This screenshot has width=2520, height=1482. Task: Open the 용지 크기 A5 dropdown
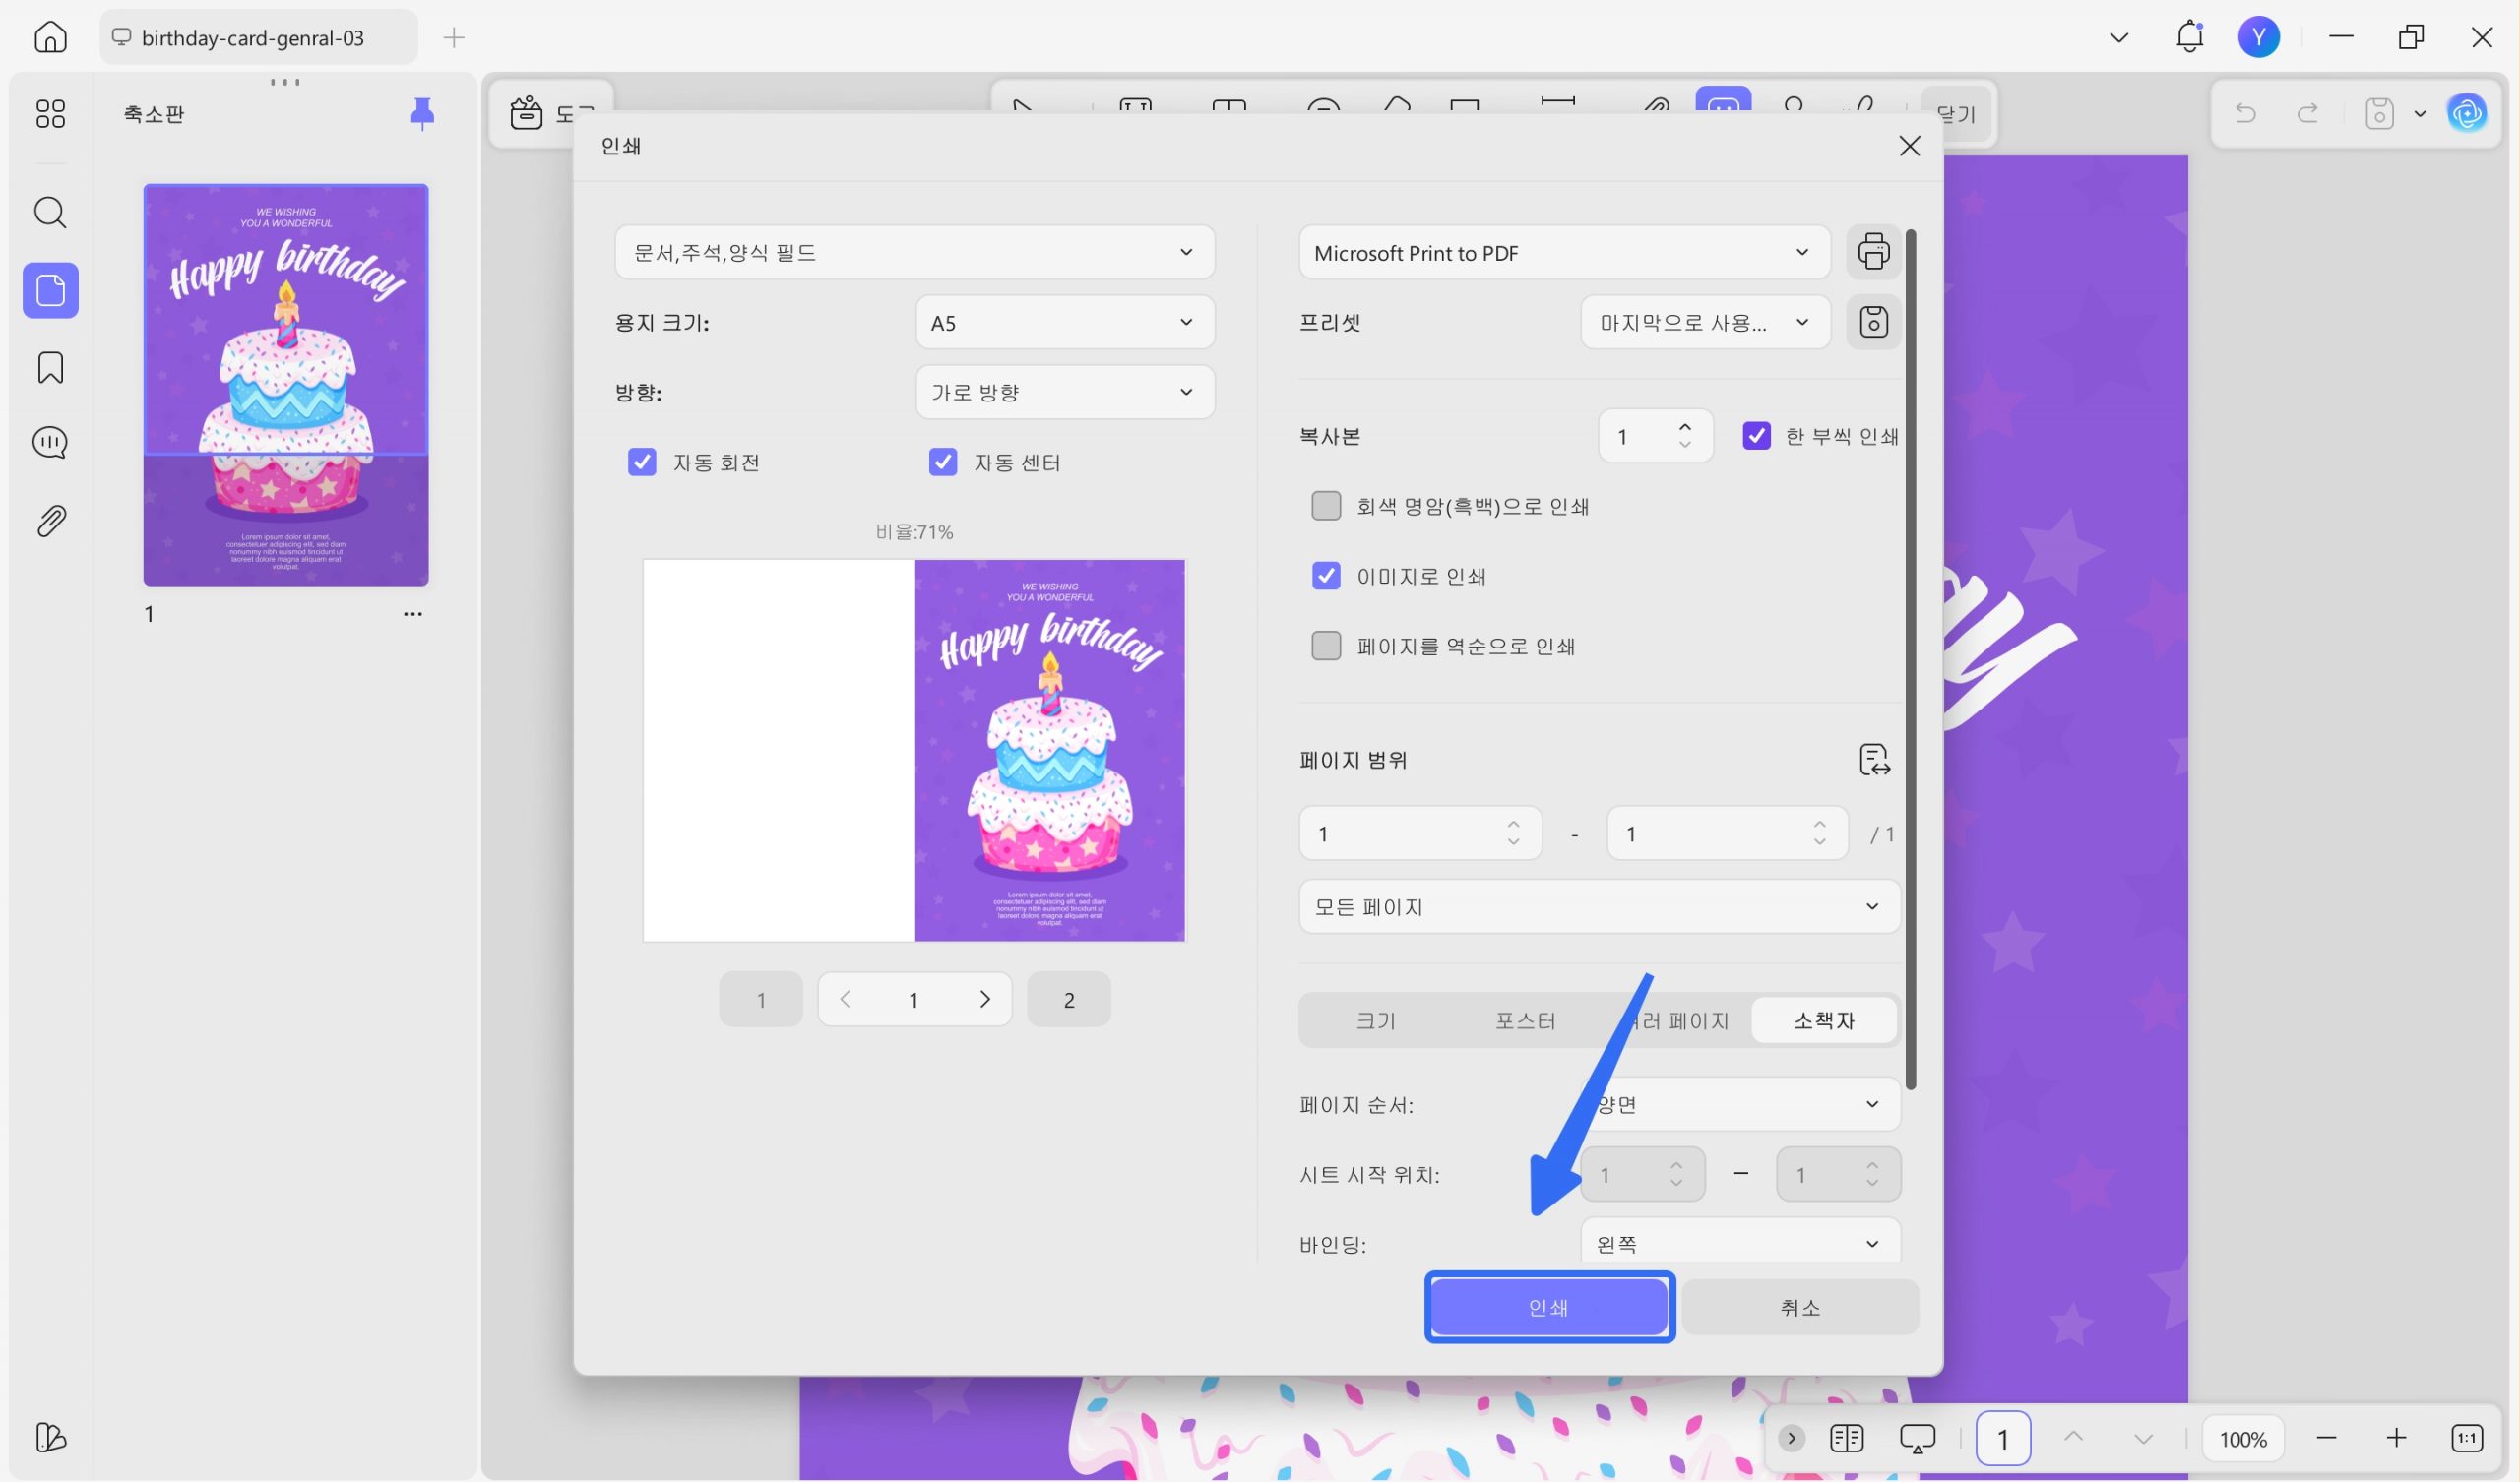pos(1065,322)
